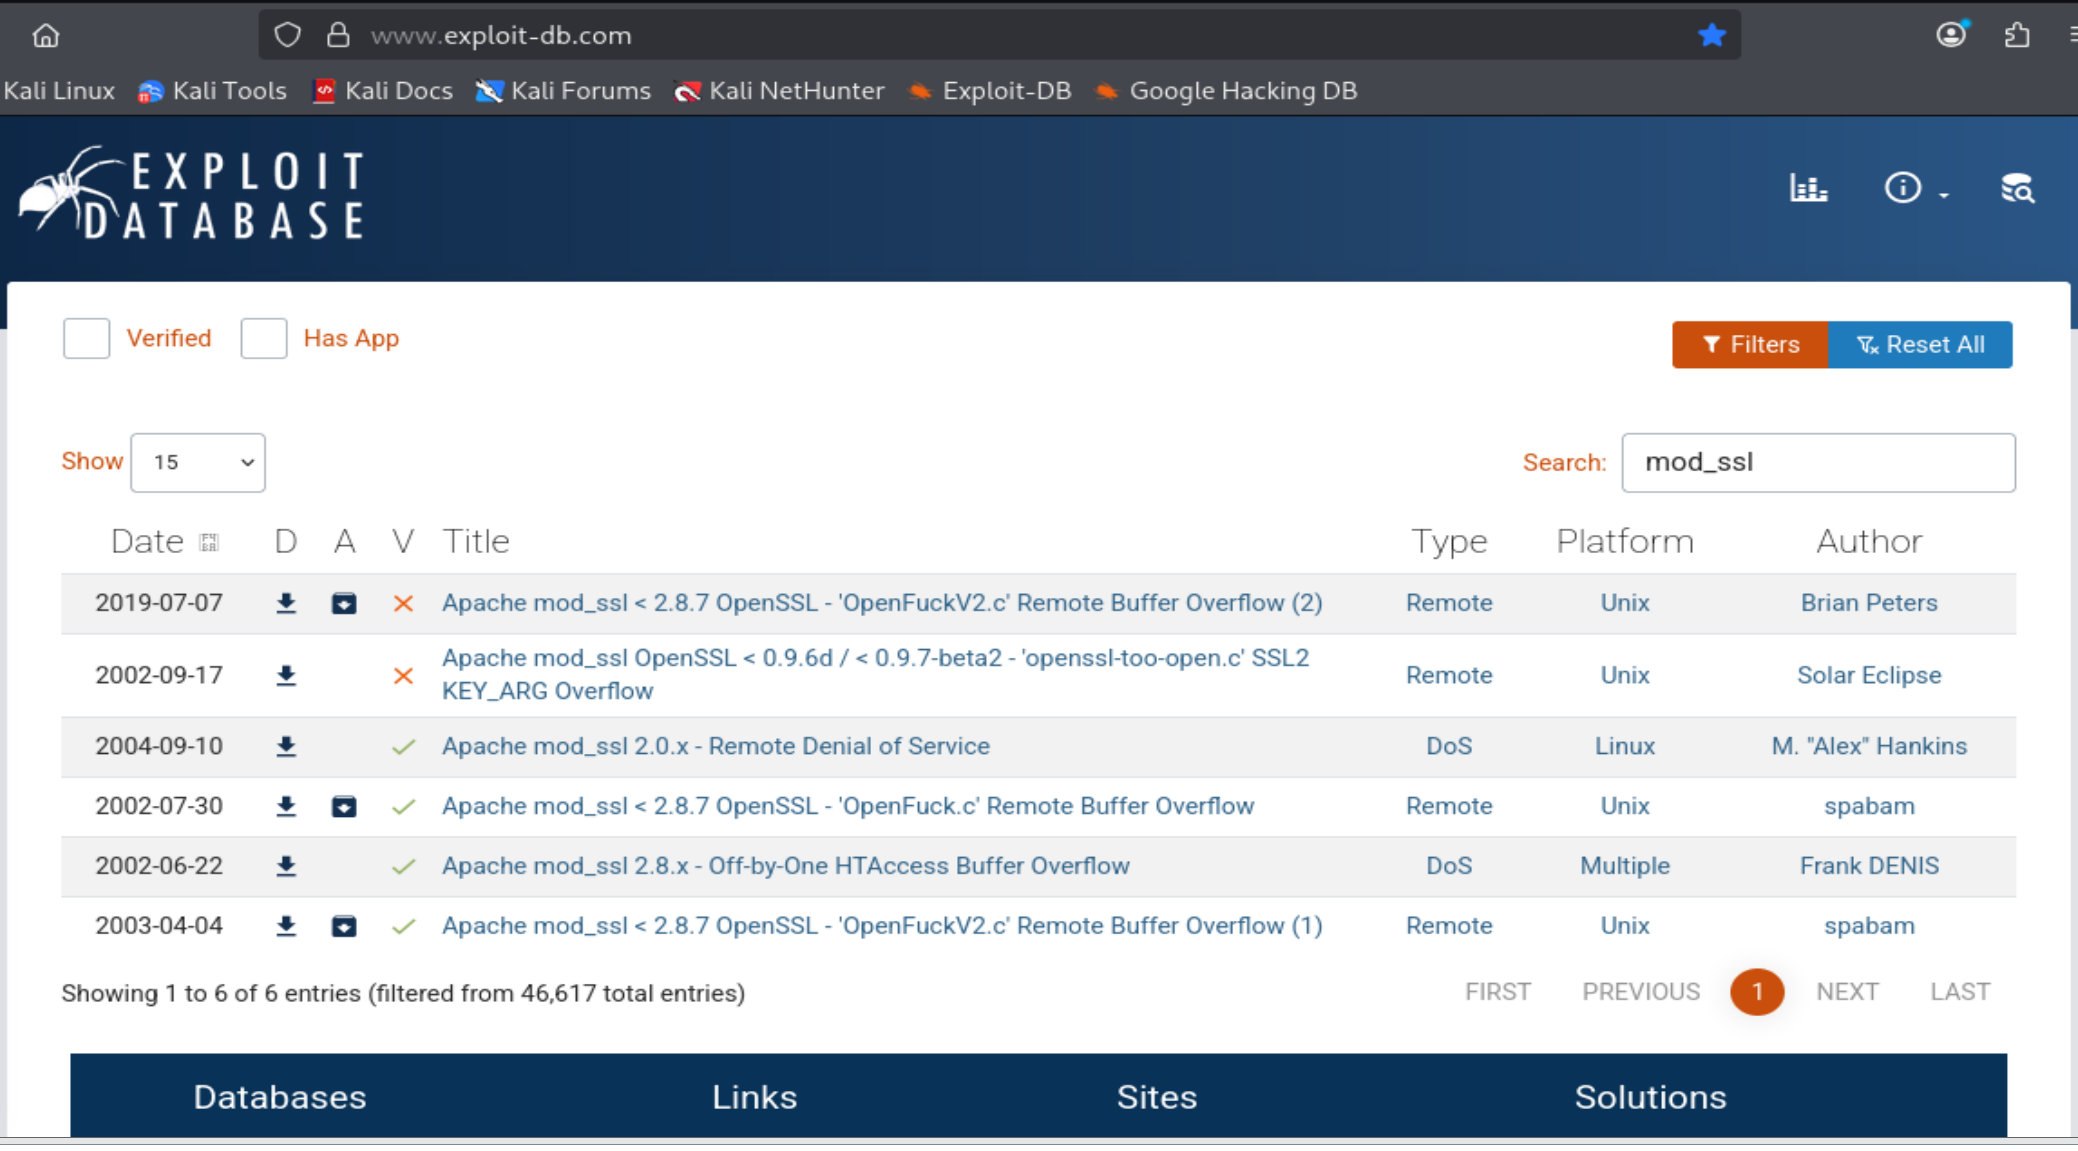Image resolution: width=2078 pixels, height=1151 pixels.
Task: Download the vulnerable app for the 2002-07-30 exploit
Action: point(344,806)
